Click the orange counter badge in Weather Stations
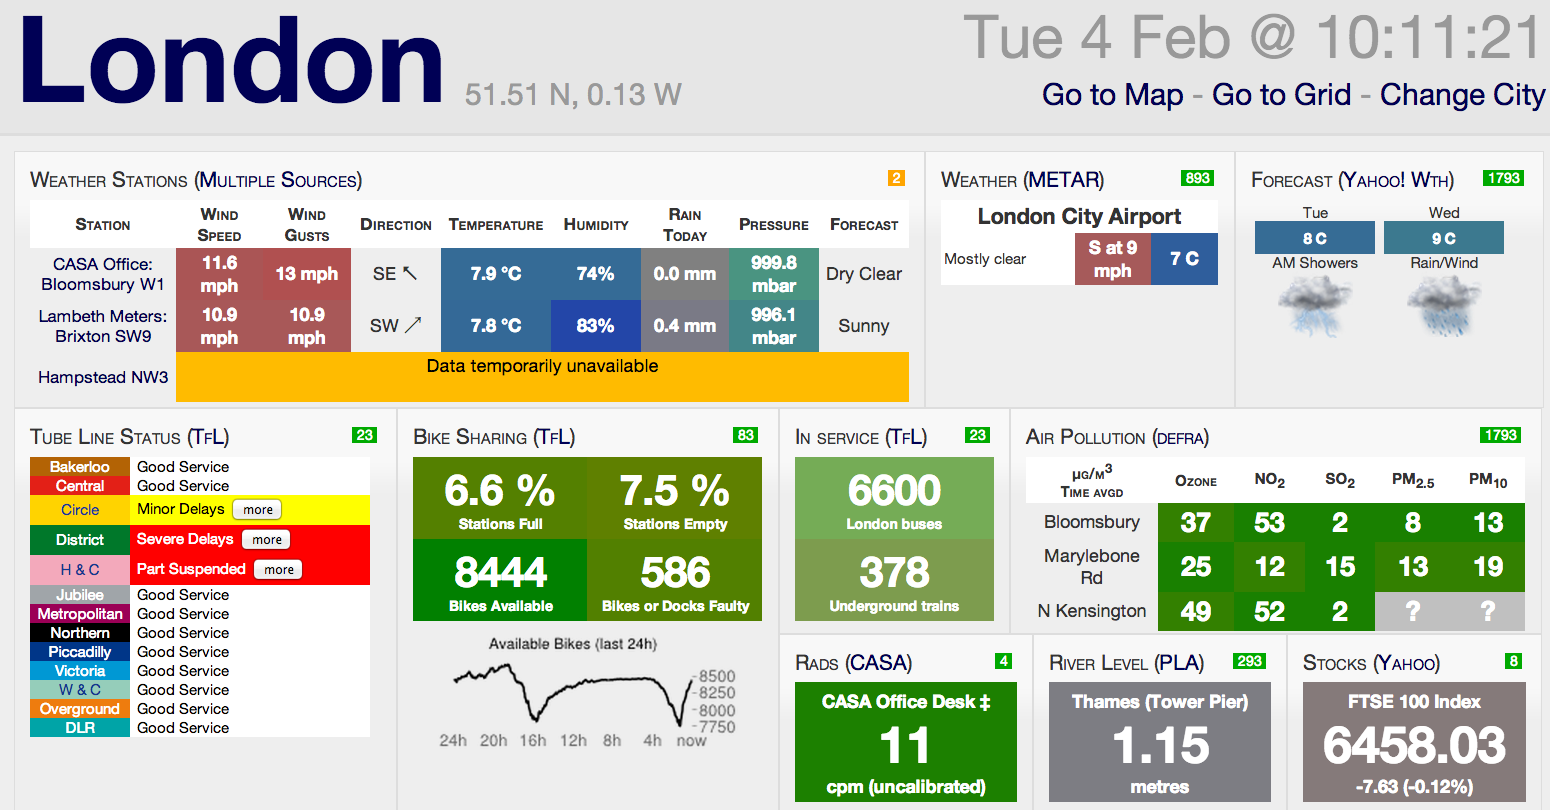This screenshot has width=1550, height=810. point(896,178)
